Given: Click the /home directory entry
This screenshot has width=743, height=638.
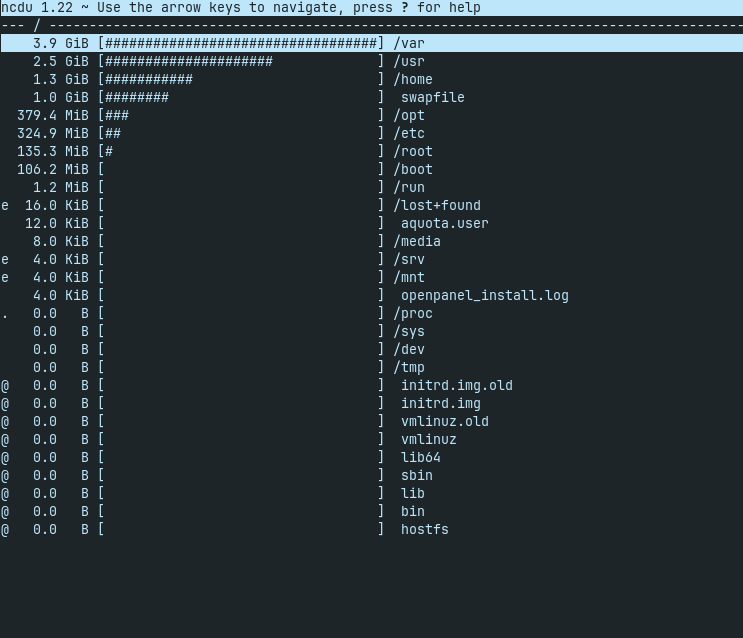Looking at the screenshot, I should pos(372,79).
